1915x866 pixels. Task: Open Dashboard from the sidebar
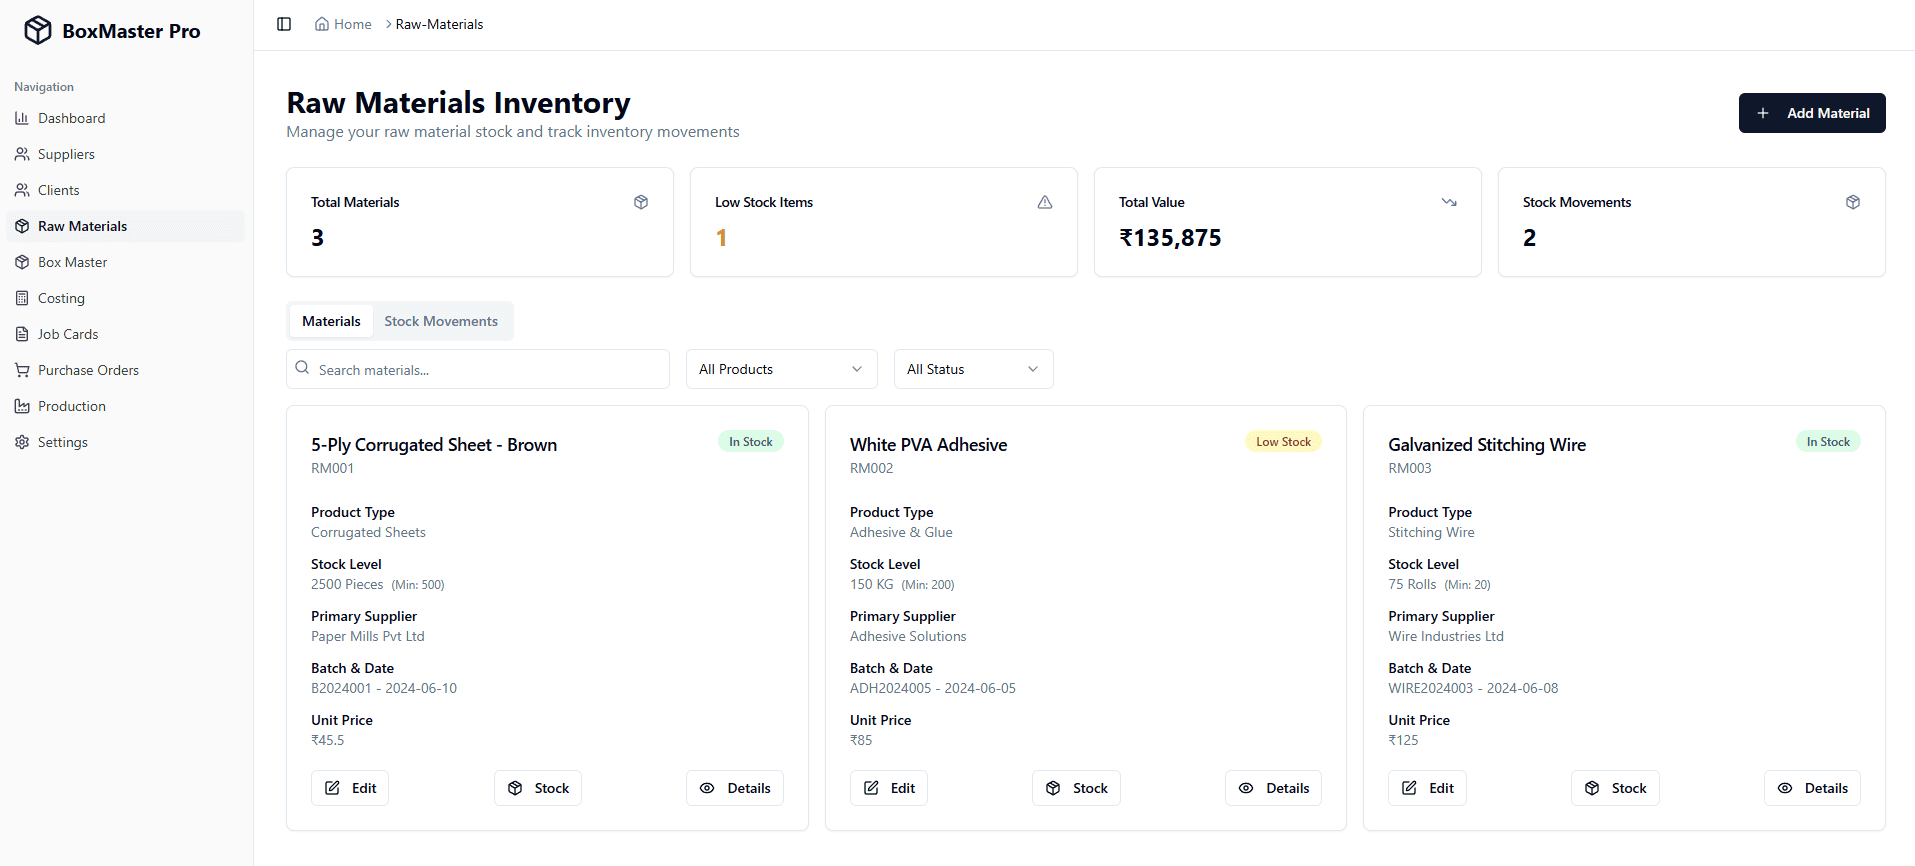pyautogui.click(x=125, y=118)
